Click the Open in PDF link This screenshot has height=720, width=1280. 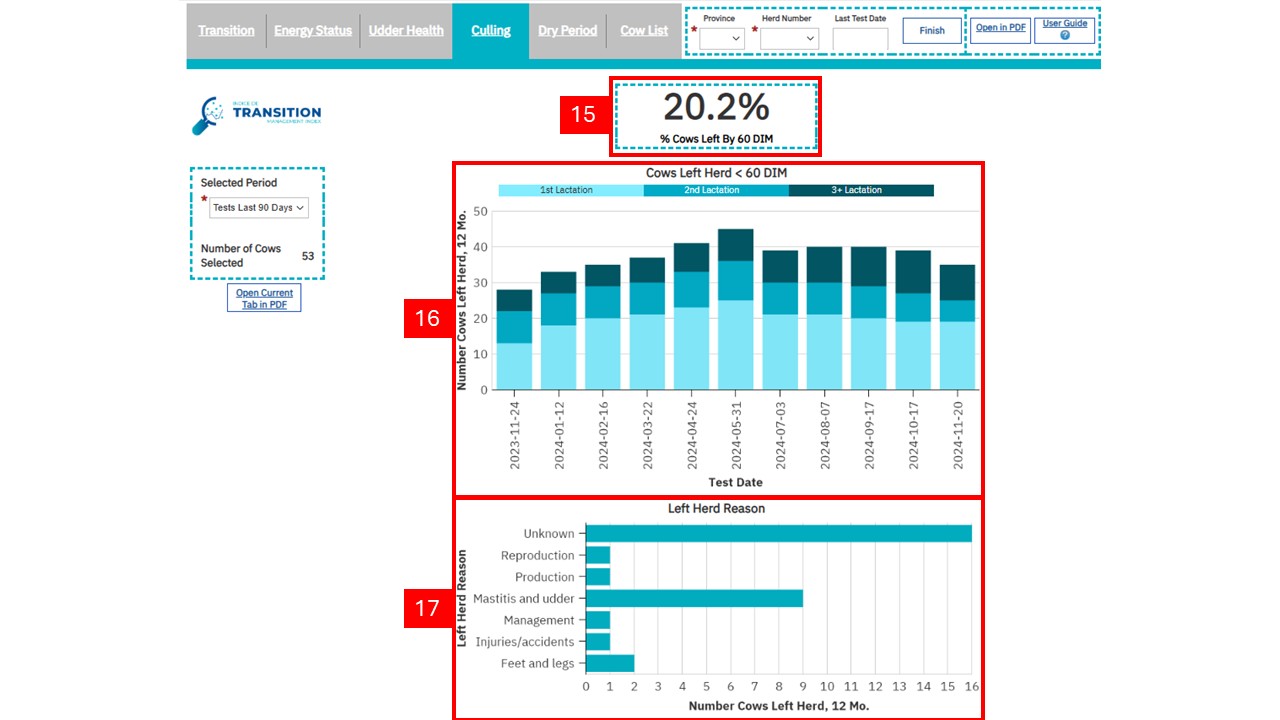1001,28
